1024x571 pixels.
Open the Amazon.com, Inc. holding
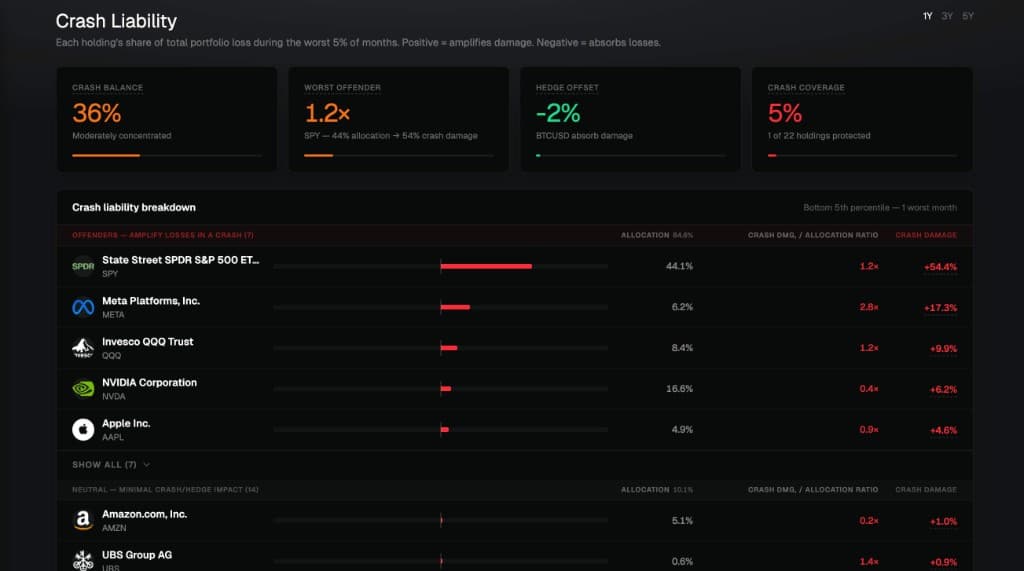click(x=514, y=521)
